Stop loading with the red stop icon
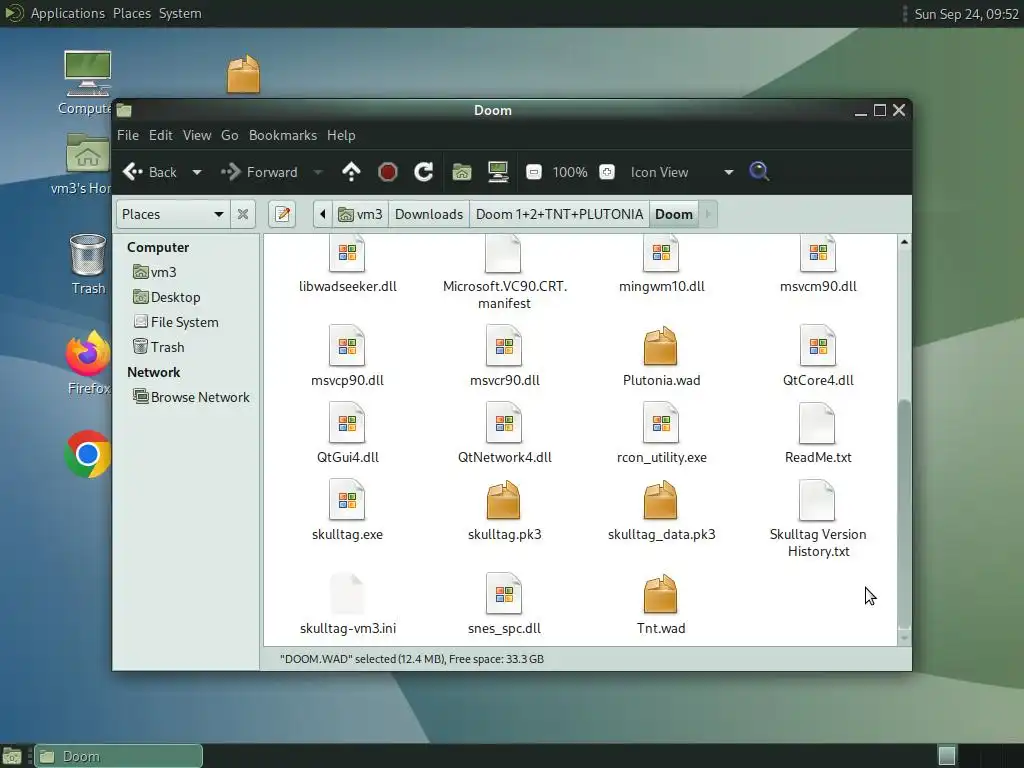1024x768 pixels. [387, 172]
